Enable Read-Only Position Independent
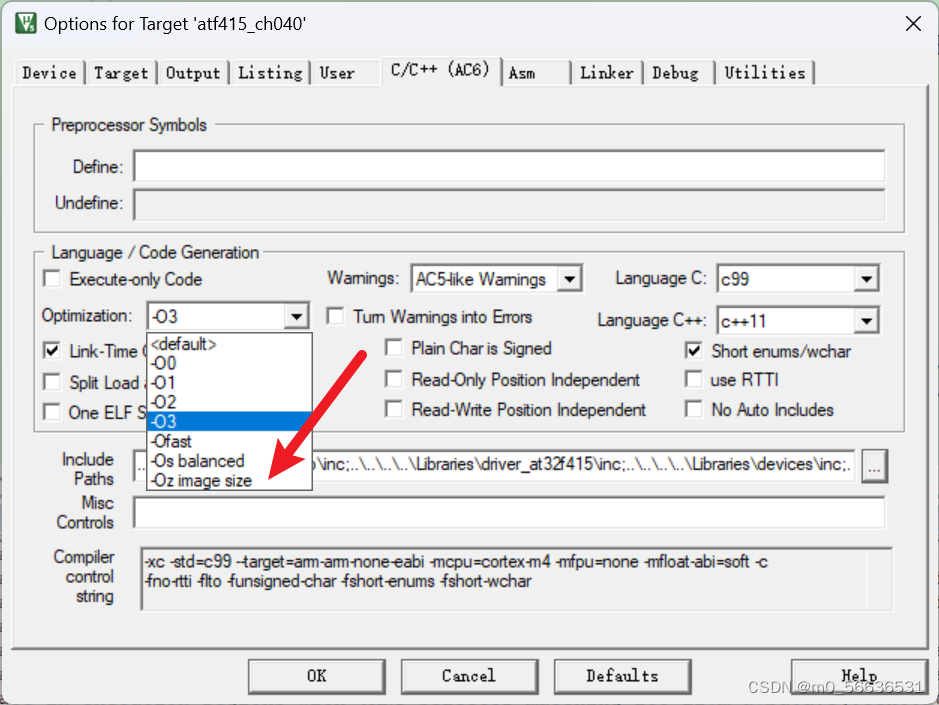The image size is (939, 705). [x=395, y=380]
